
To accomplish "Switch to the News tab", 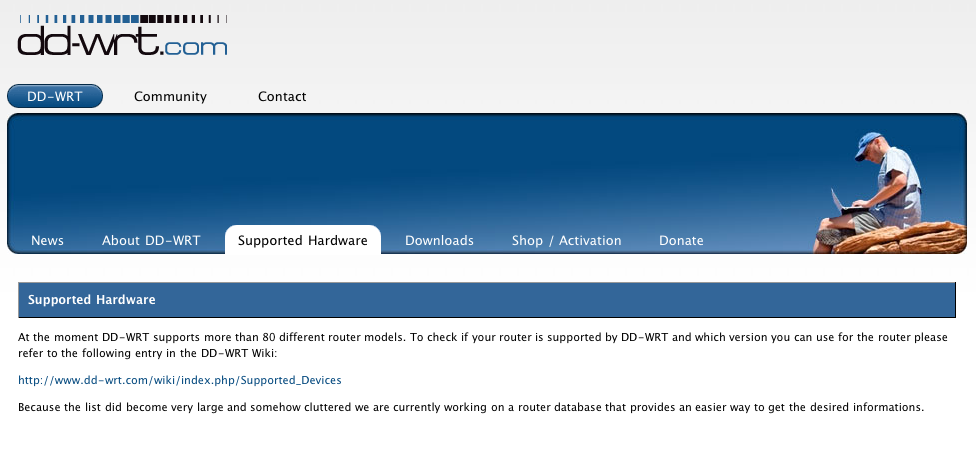I will [47, 240].
